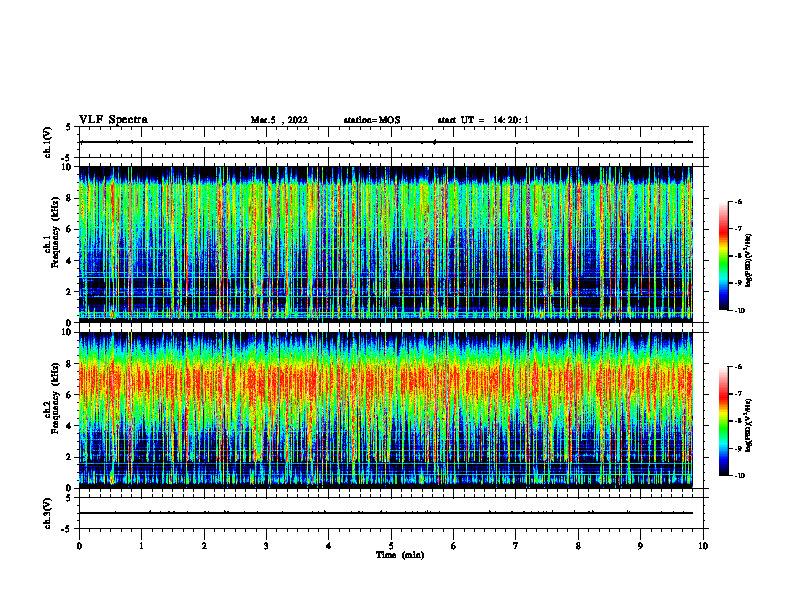The height and width of the screenshot is (612, 792).
Task: Click inside the ch.2 spectrogram panel
Action: [x=386, y=410]
